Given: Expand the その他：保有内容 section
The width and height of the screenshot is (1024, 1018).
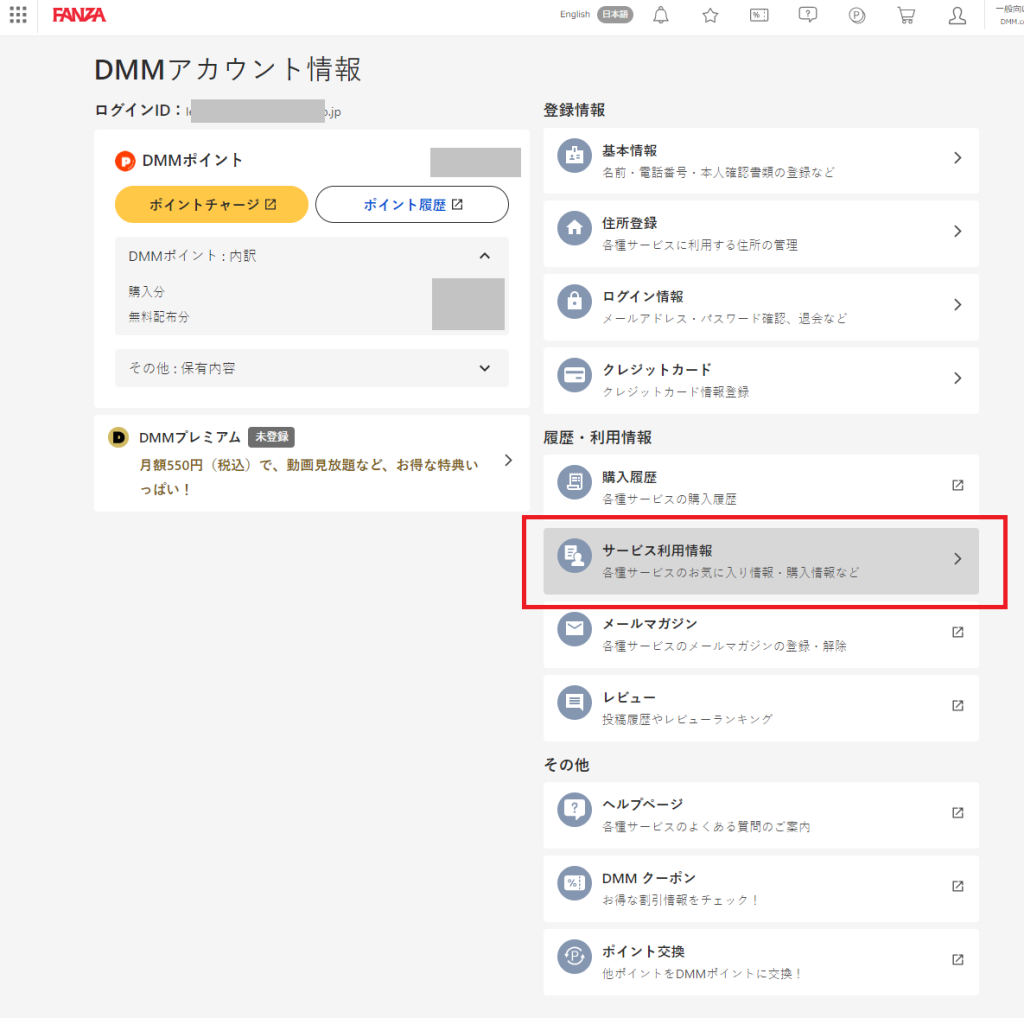Looking at the screenshot, I should click(485, 368).
